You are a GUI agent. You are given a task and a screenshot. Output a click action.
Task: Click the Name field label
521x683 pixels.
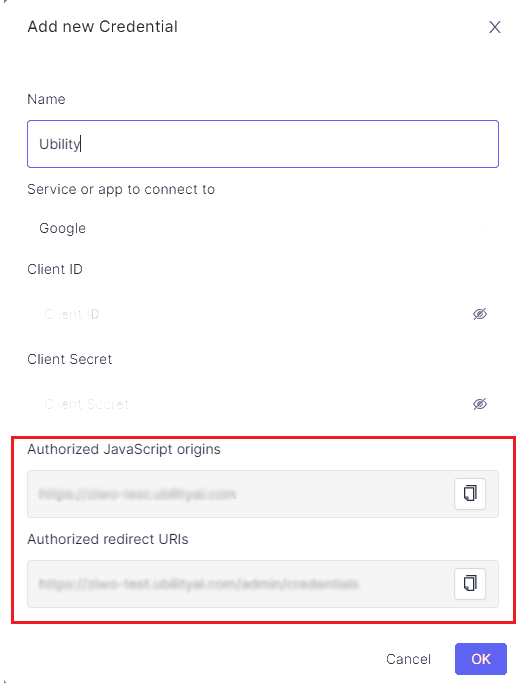(46, 99)
